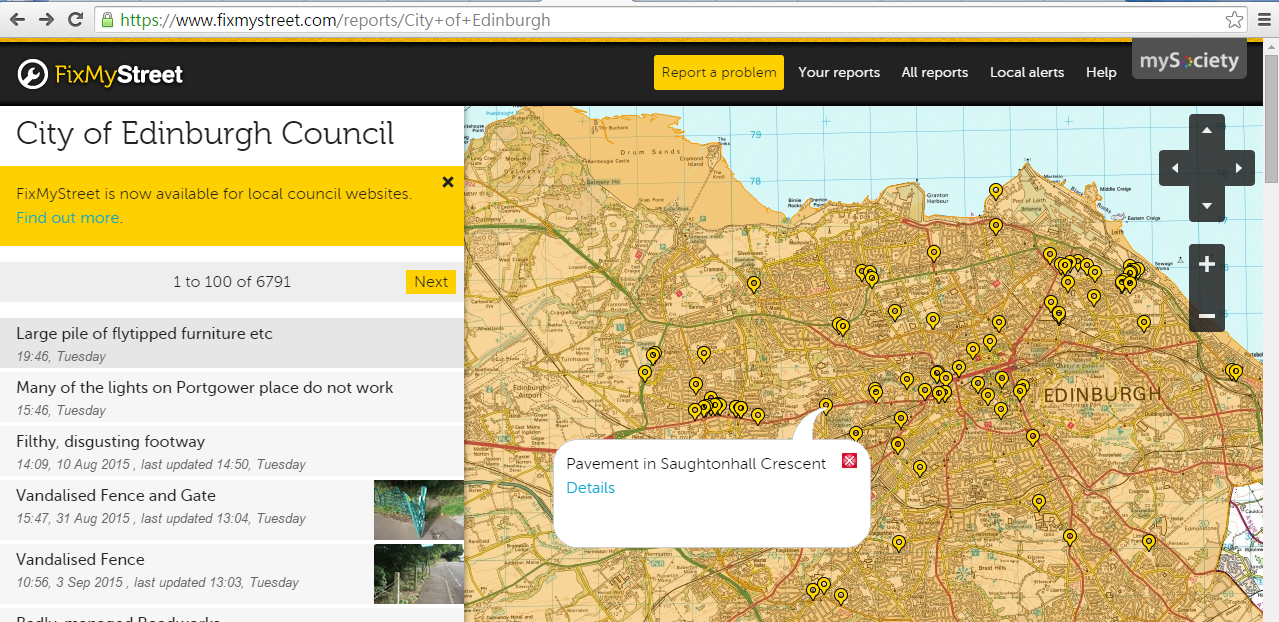The width and height of the screenshot is (1279, 622).
Task: Open Report a problem
Action: pos(718,72)
